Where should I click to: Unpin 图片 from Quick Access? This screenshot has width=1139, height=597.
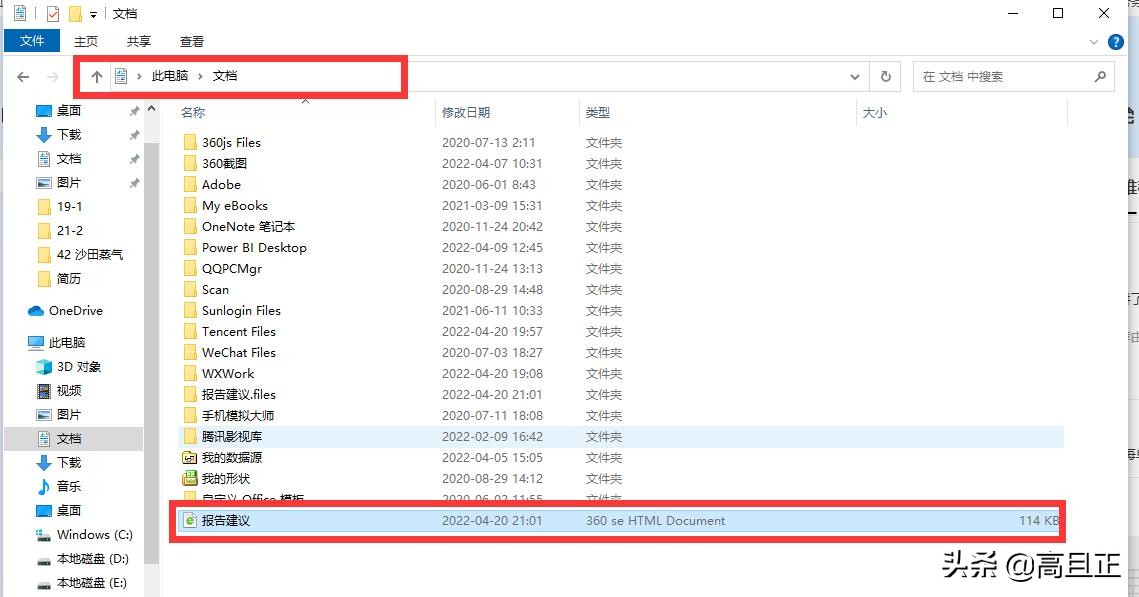click(134, 182)
